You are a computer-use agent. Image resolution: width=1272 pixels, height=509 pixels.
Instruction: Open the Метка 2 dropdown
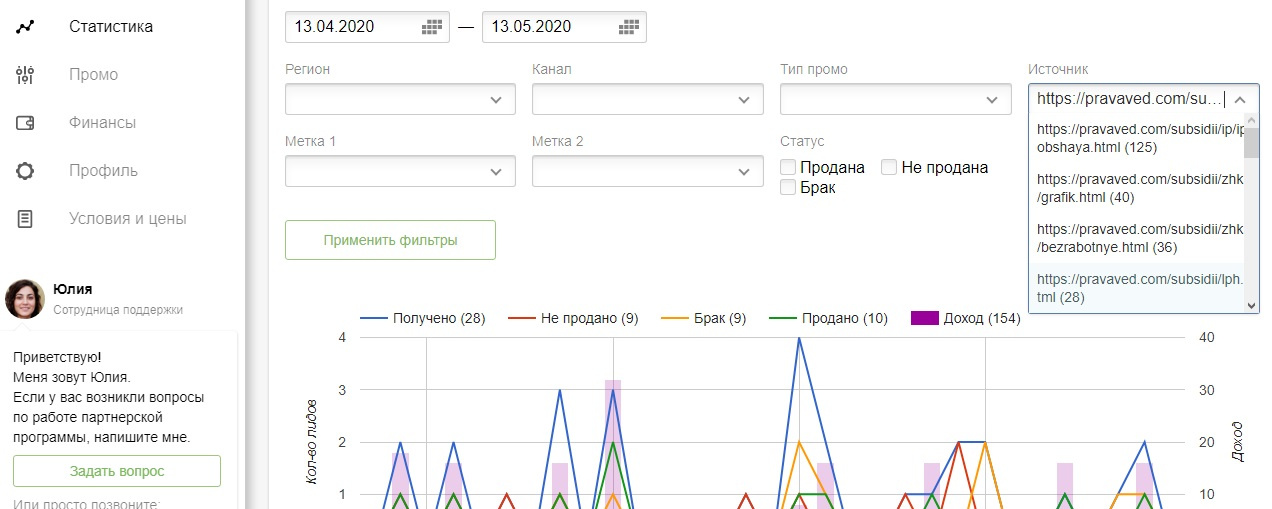click(647, 171)
